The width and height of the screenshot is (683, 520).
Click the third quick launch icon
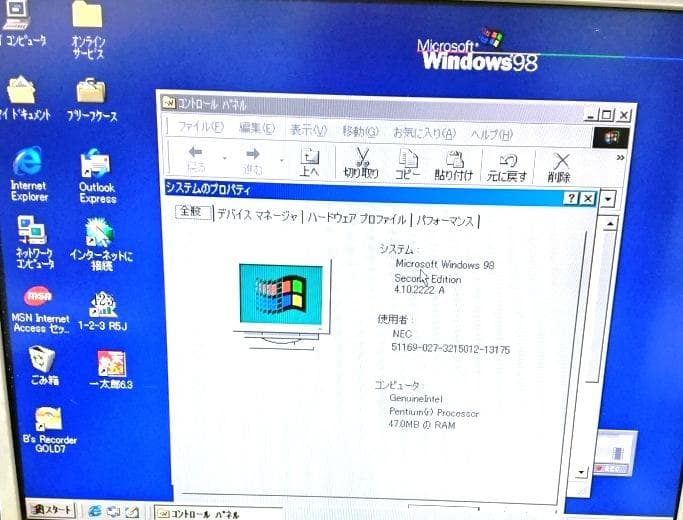[x=132, y=512]
